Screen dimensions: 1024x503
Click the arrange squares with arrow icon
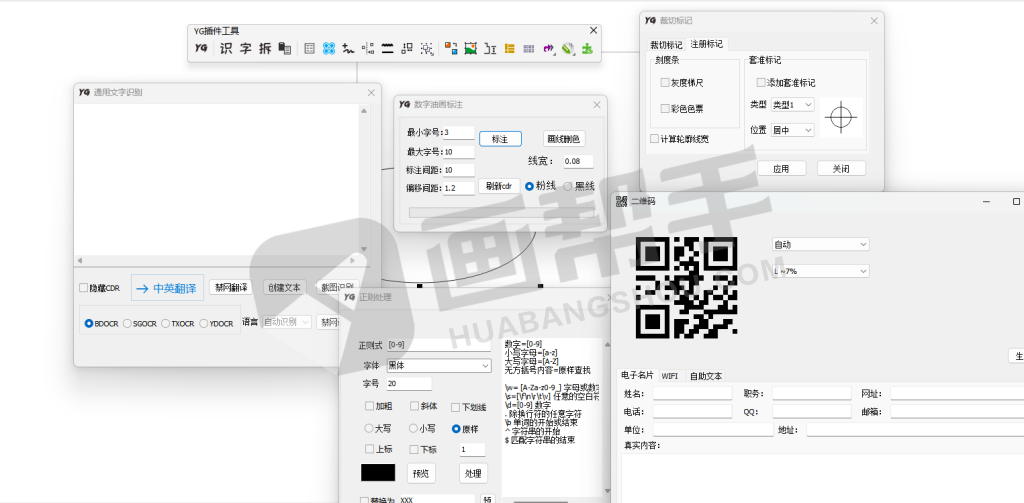408,48
